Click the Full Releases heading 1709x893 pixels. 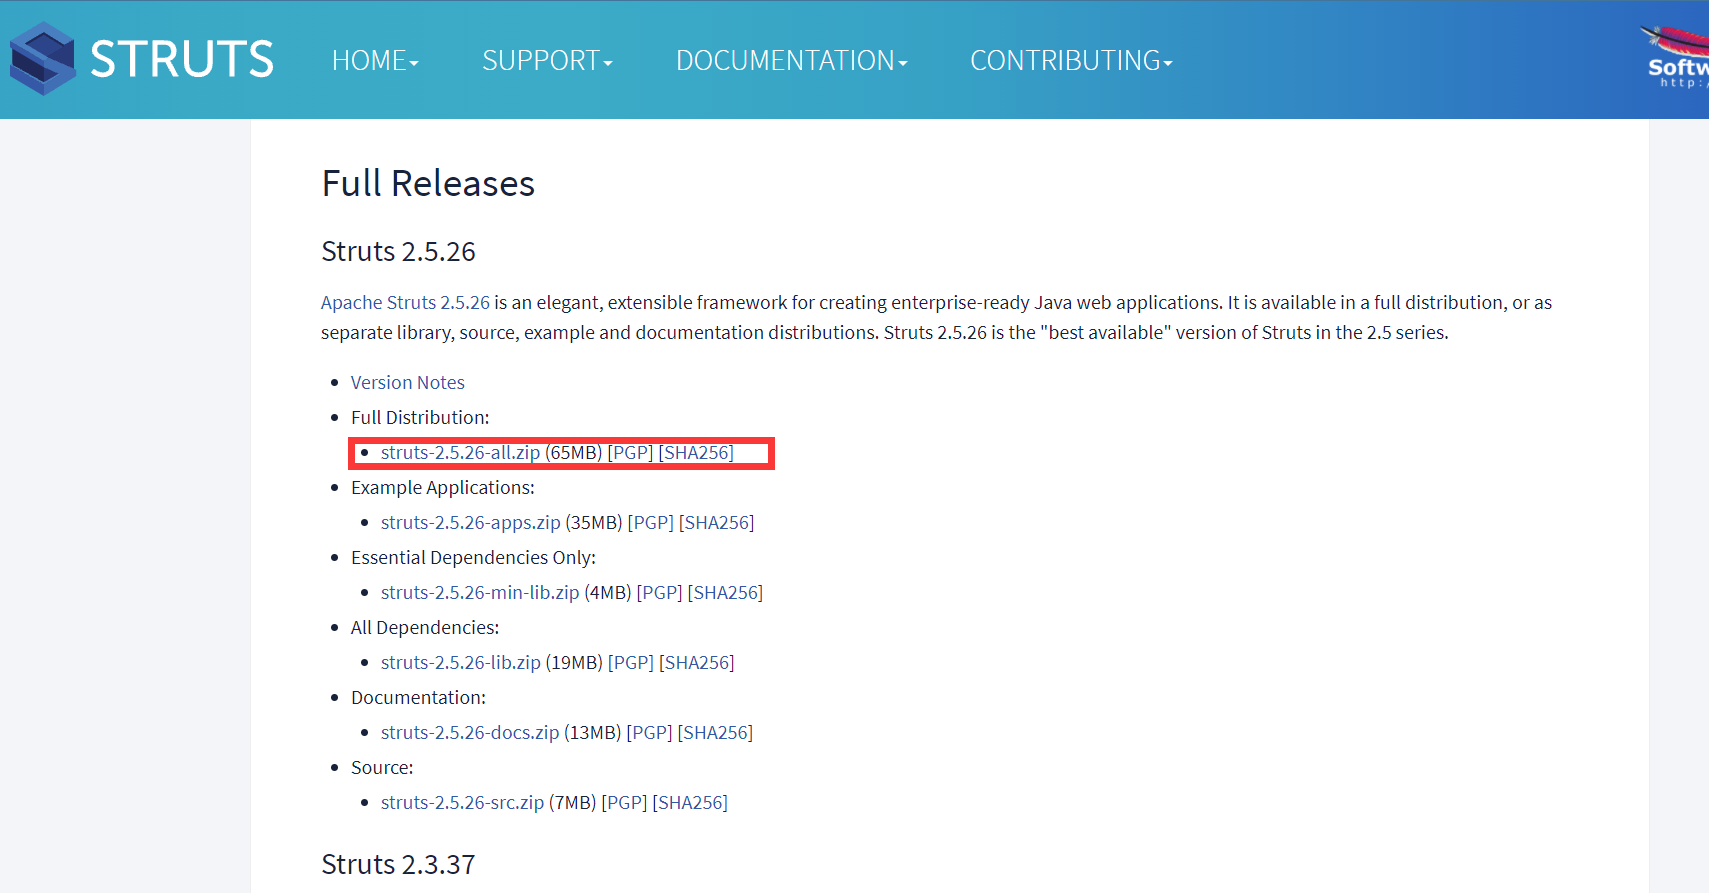click(x=428, y=183)
